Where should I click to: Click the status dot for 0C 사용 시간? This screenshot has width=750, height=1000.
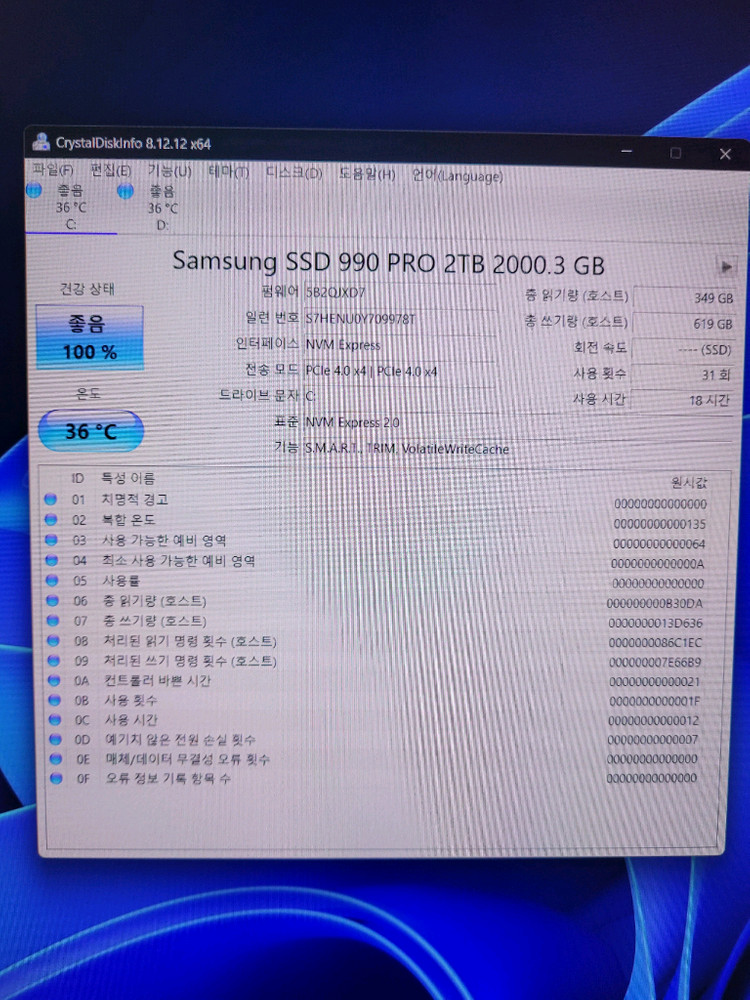click(55, 720)
